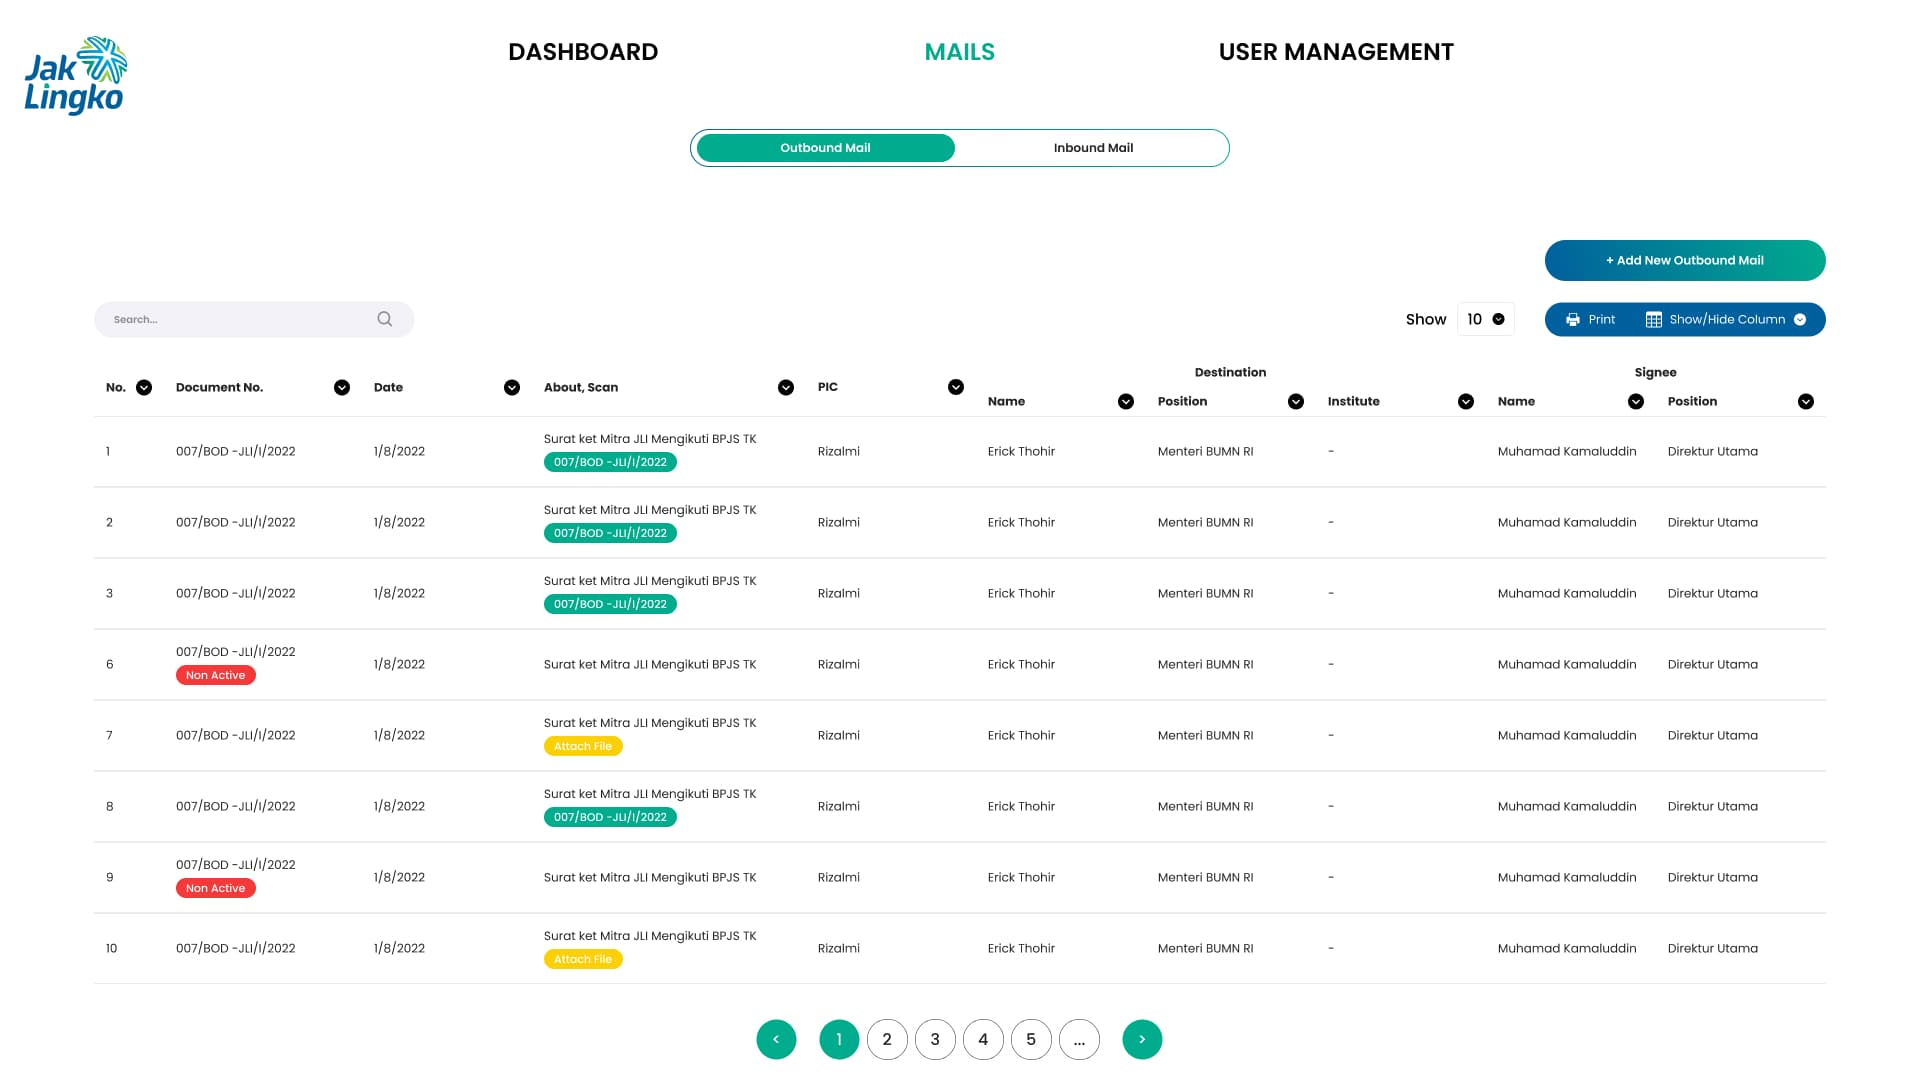Open USER MANAGEMENT menu

coord(1336,52)
